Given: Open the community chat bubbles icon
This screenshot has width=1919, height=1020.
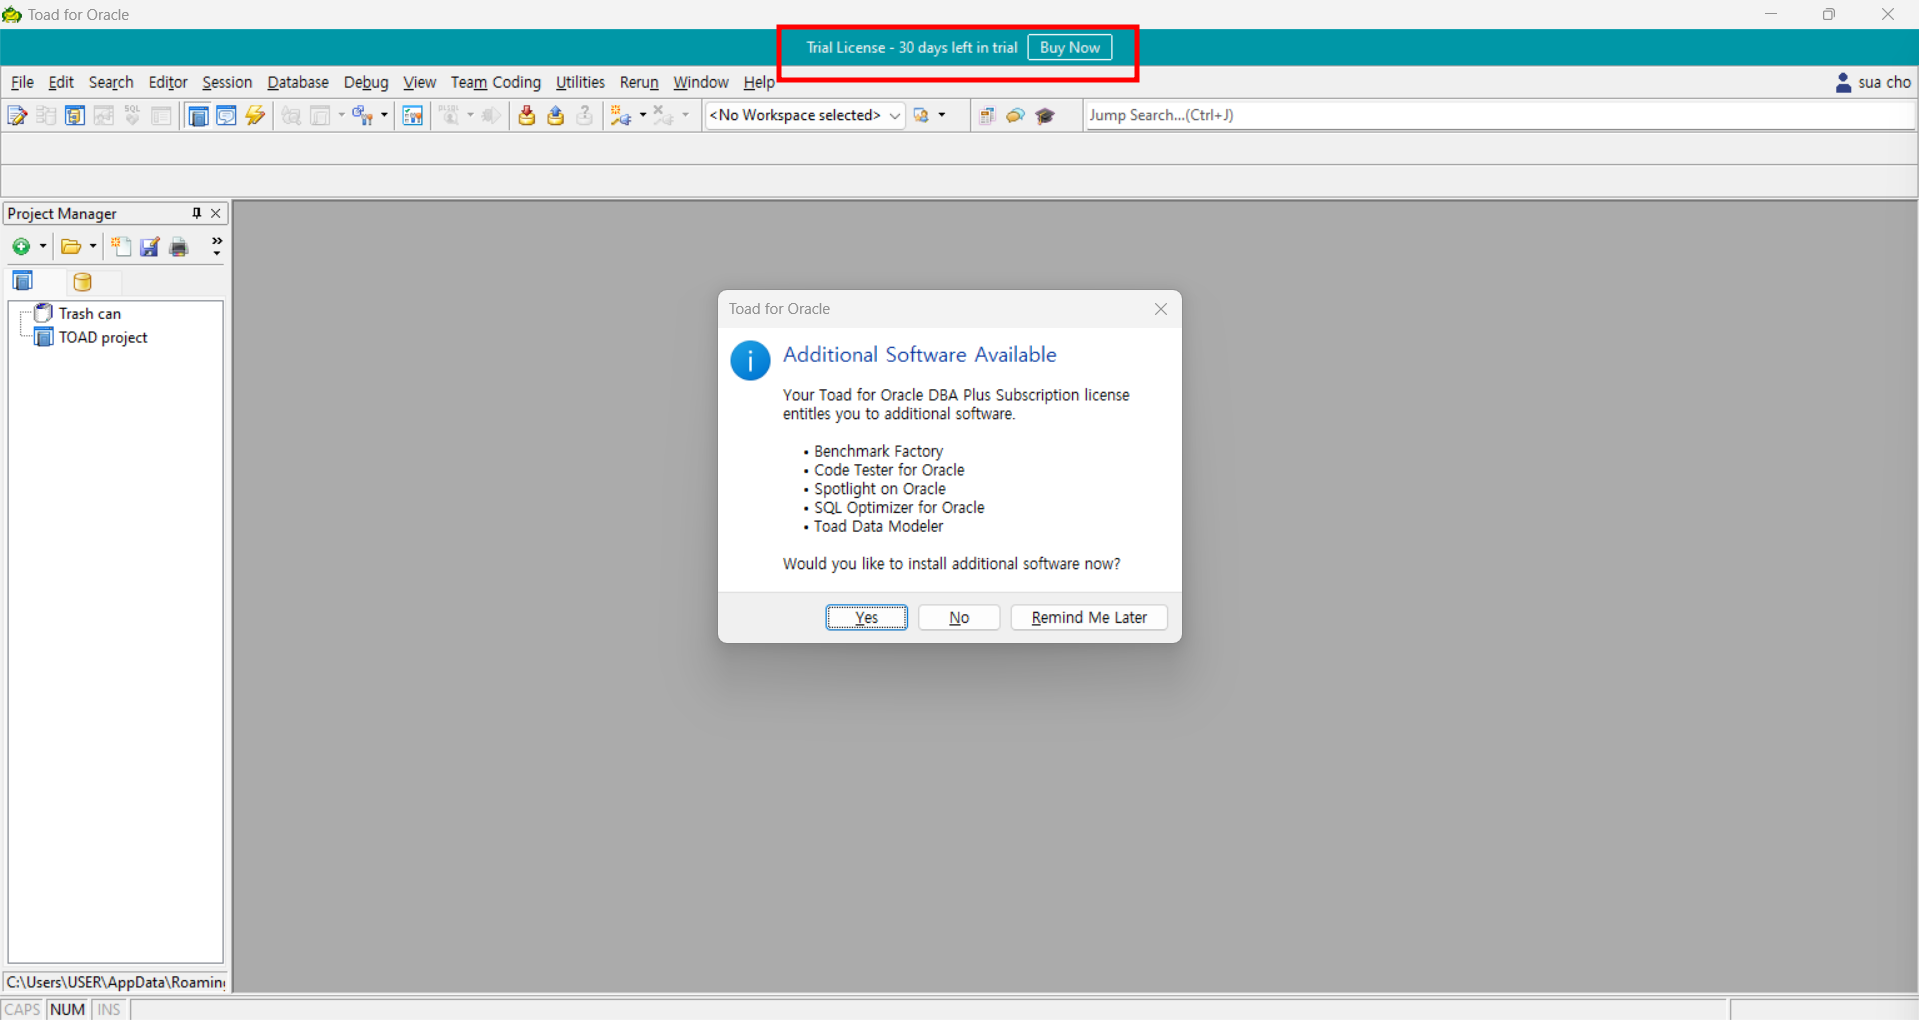Looking at the screenshot, I should (1016, 116).
